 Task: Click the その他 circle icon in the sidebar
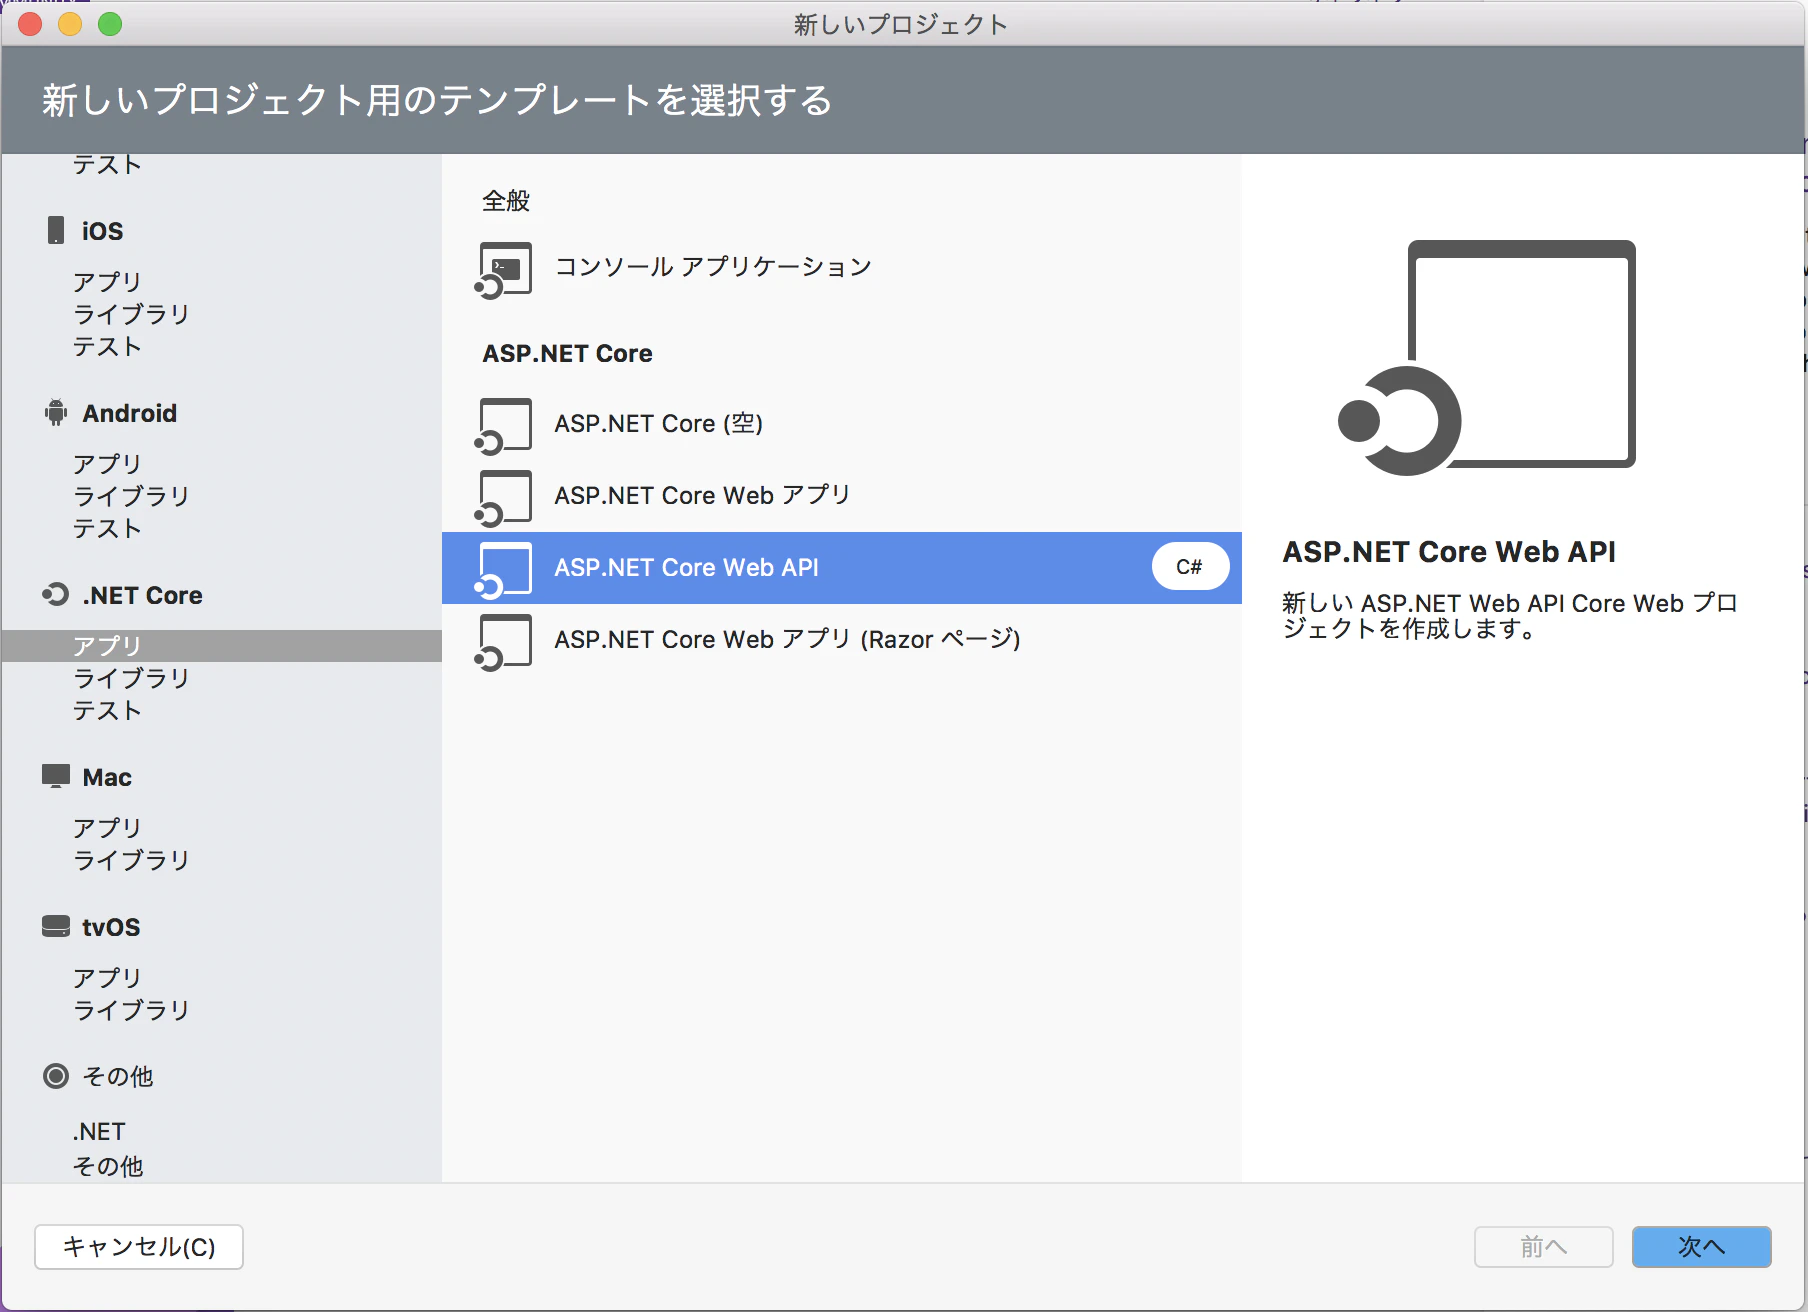tap(56, 1076)
